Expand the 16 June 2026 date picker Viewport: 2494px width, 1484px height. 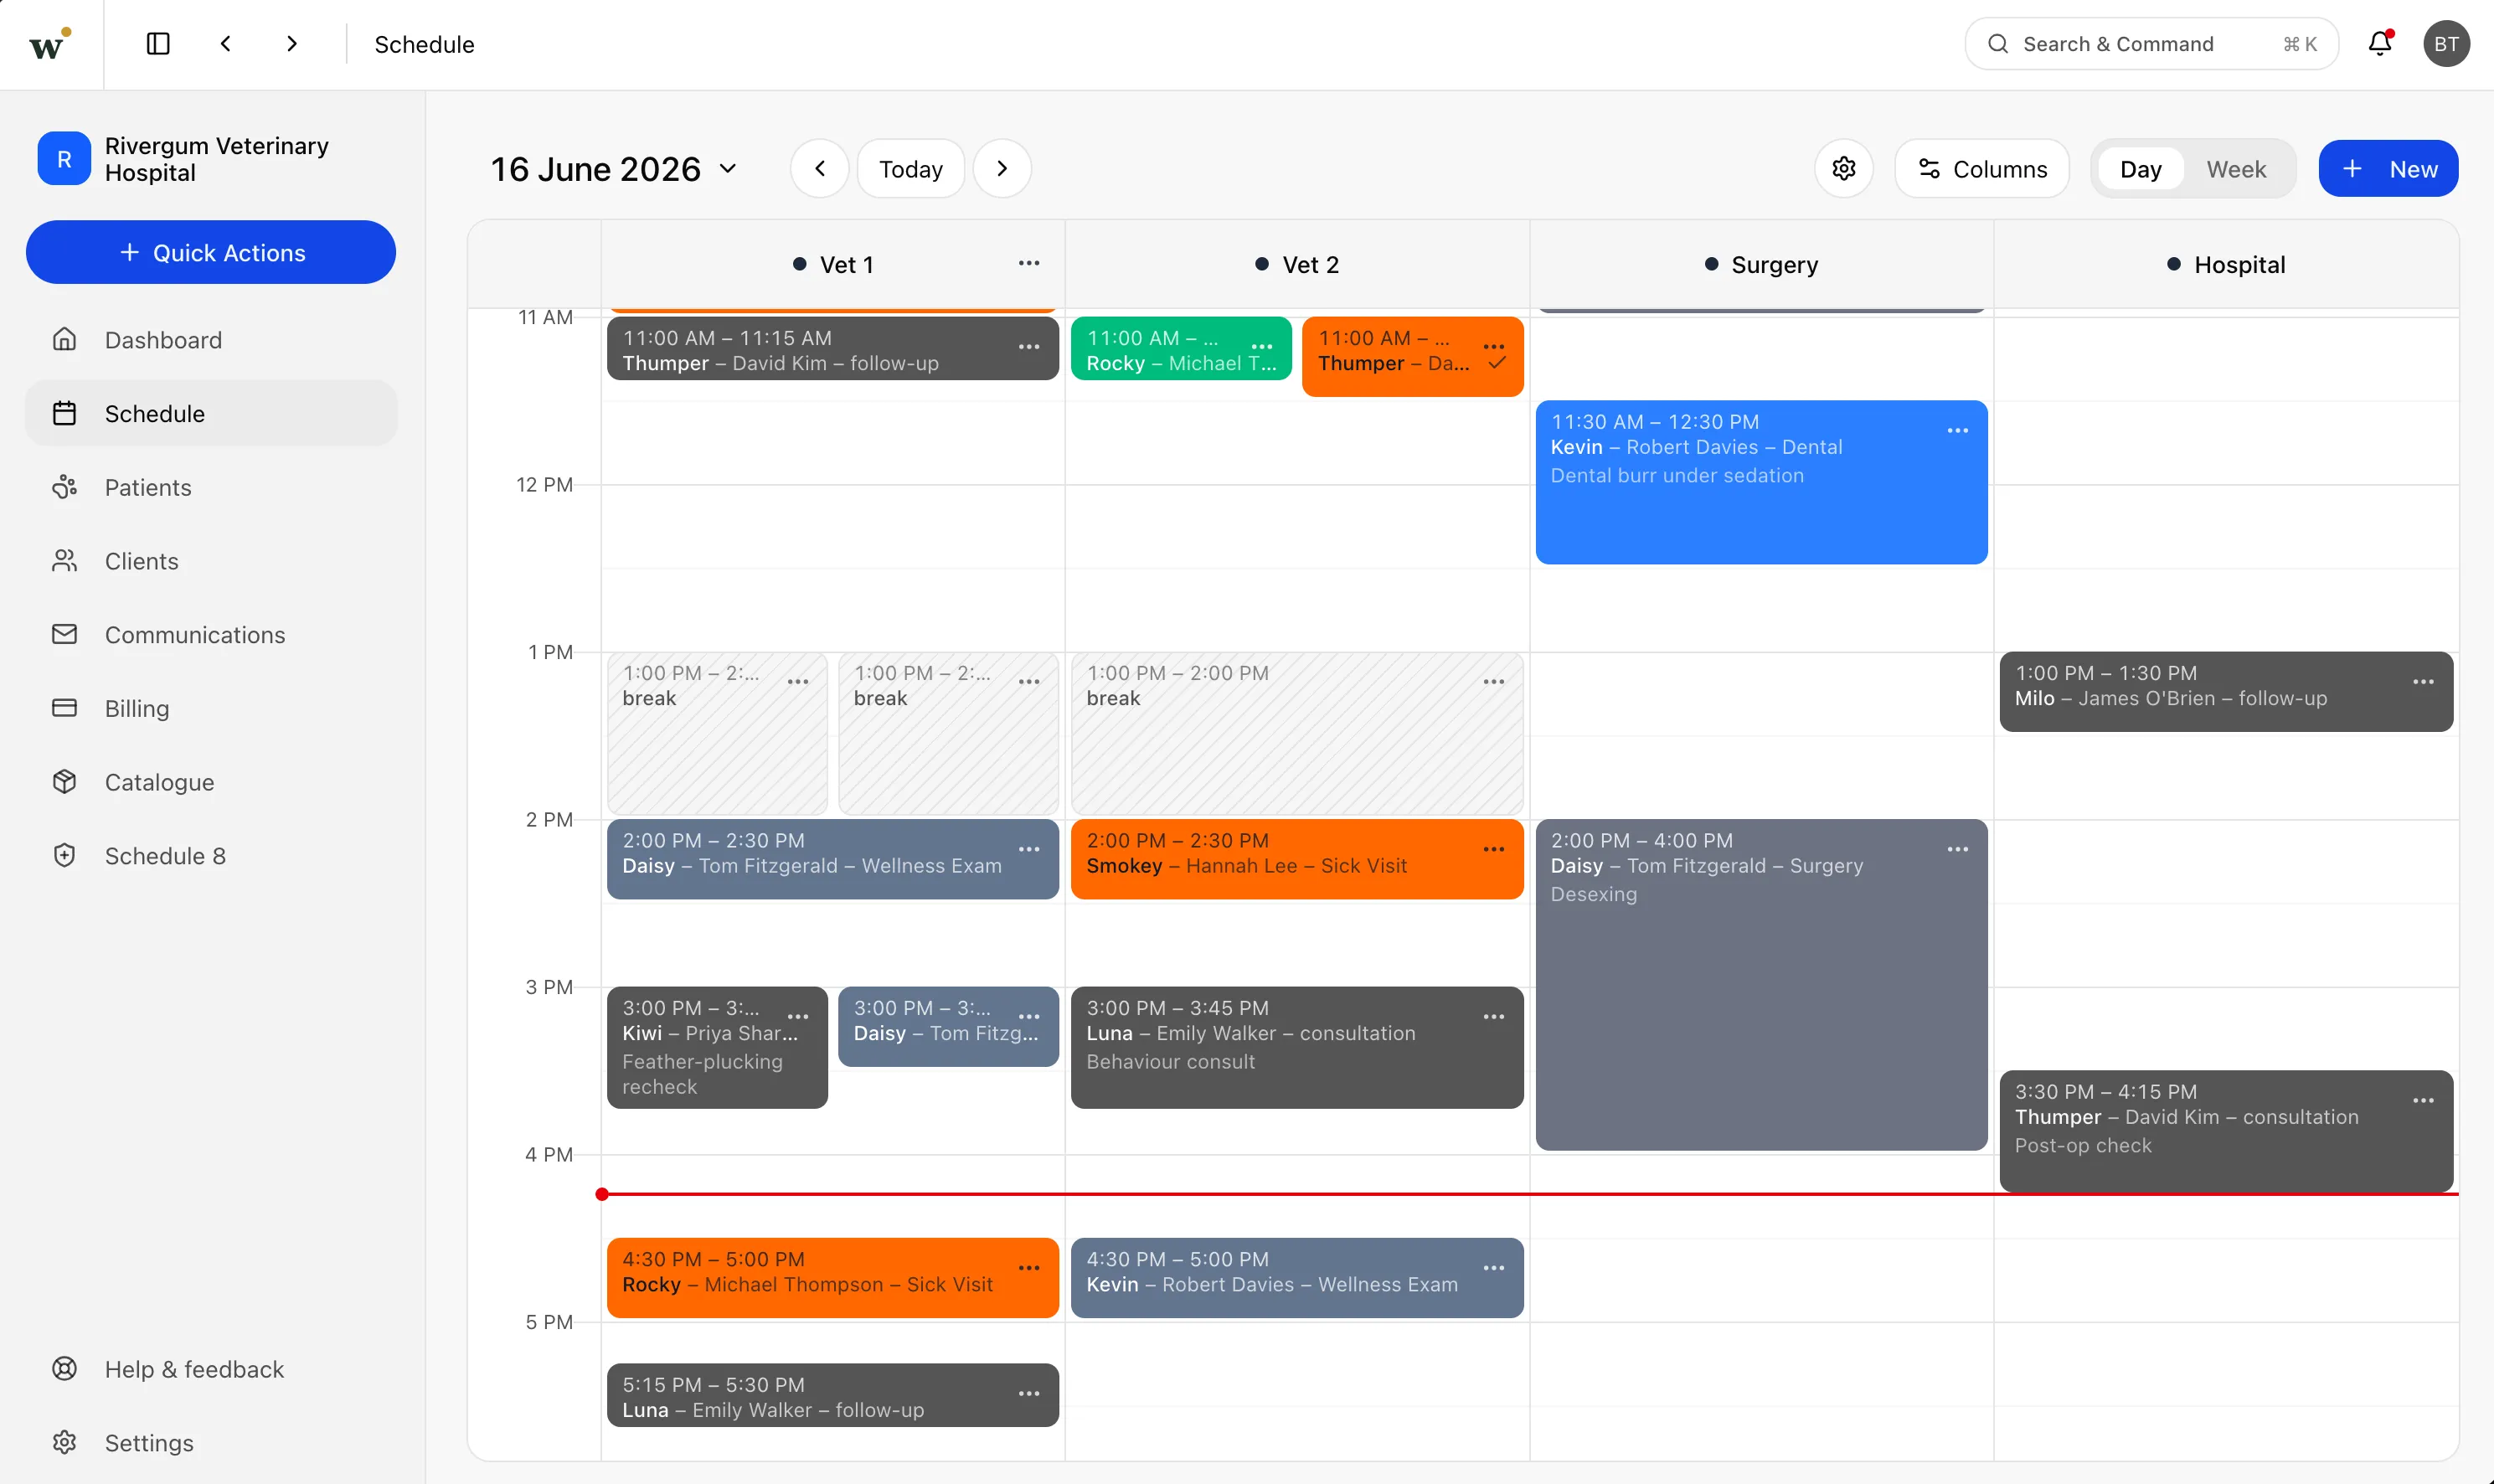[614, 169]
